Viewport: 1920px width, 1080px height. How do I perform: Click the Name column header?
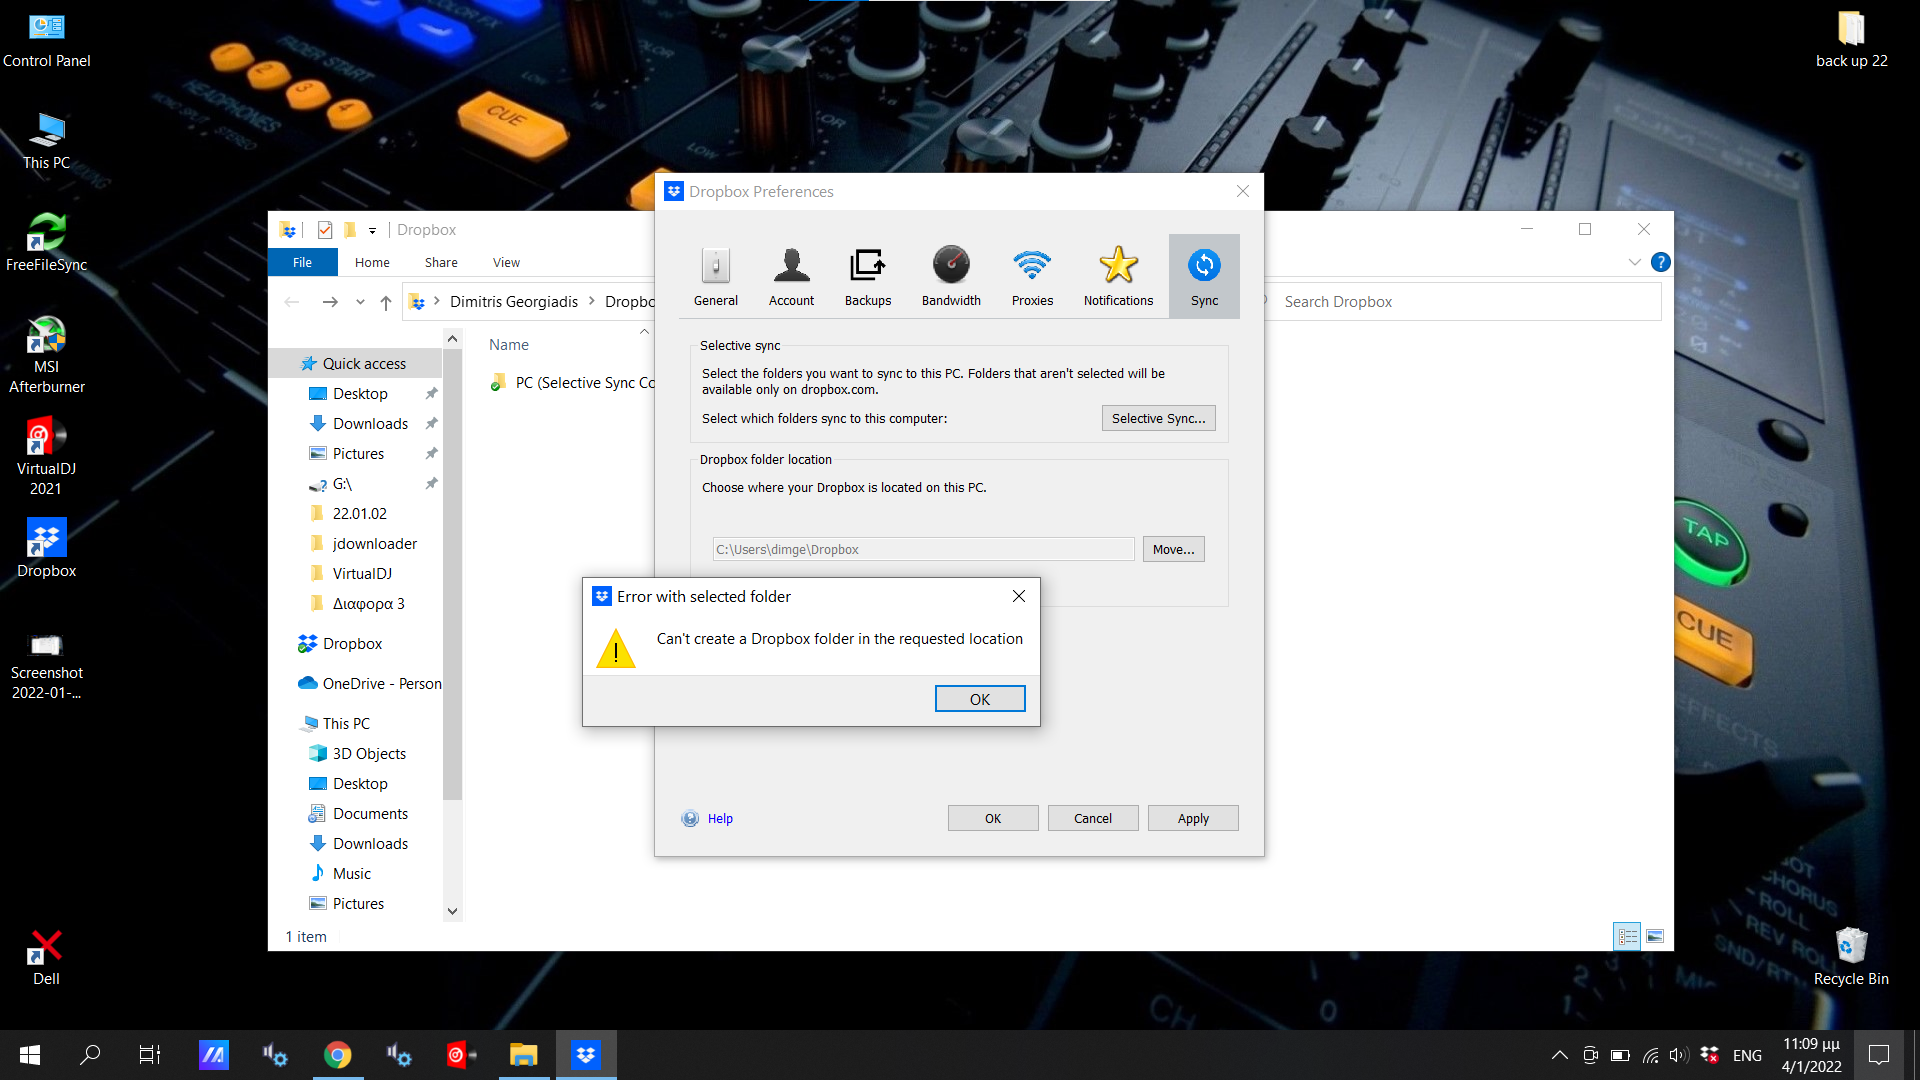click(508, 344)
